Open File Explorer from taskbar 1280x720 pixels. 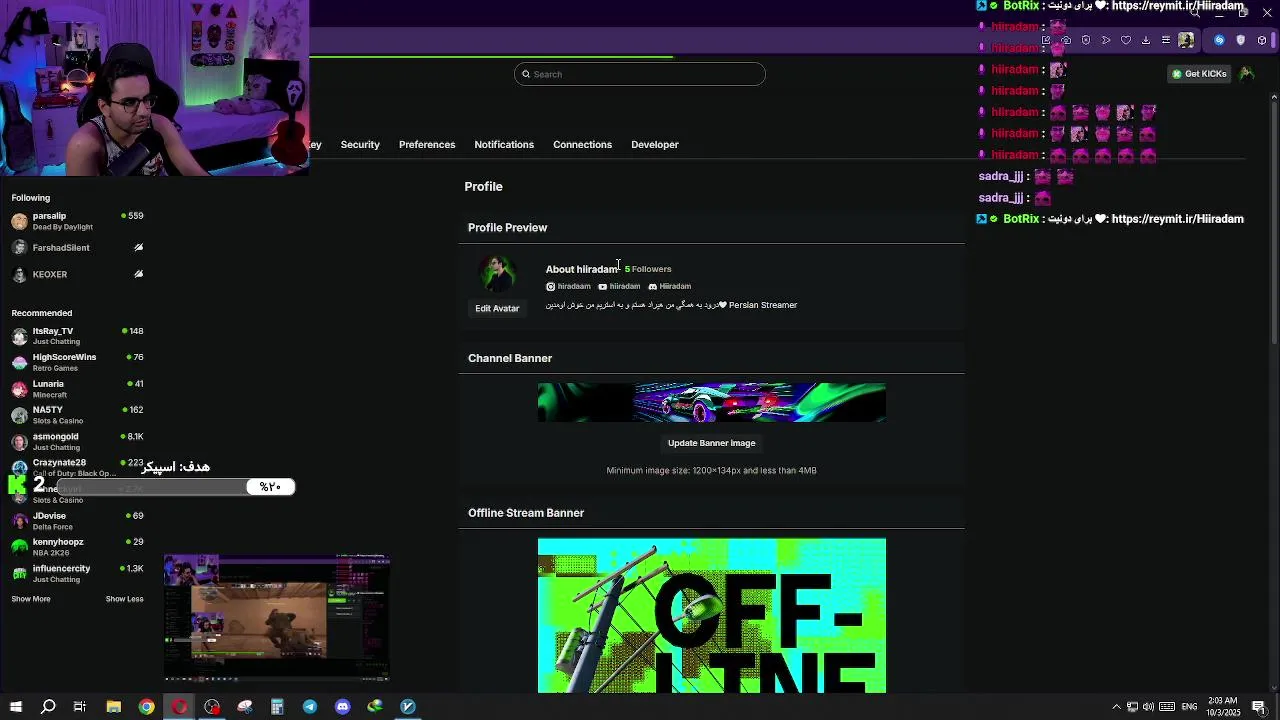coord(113,707)
